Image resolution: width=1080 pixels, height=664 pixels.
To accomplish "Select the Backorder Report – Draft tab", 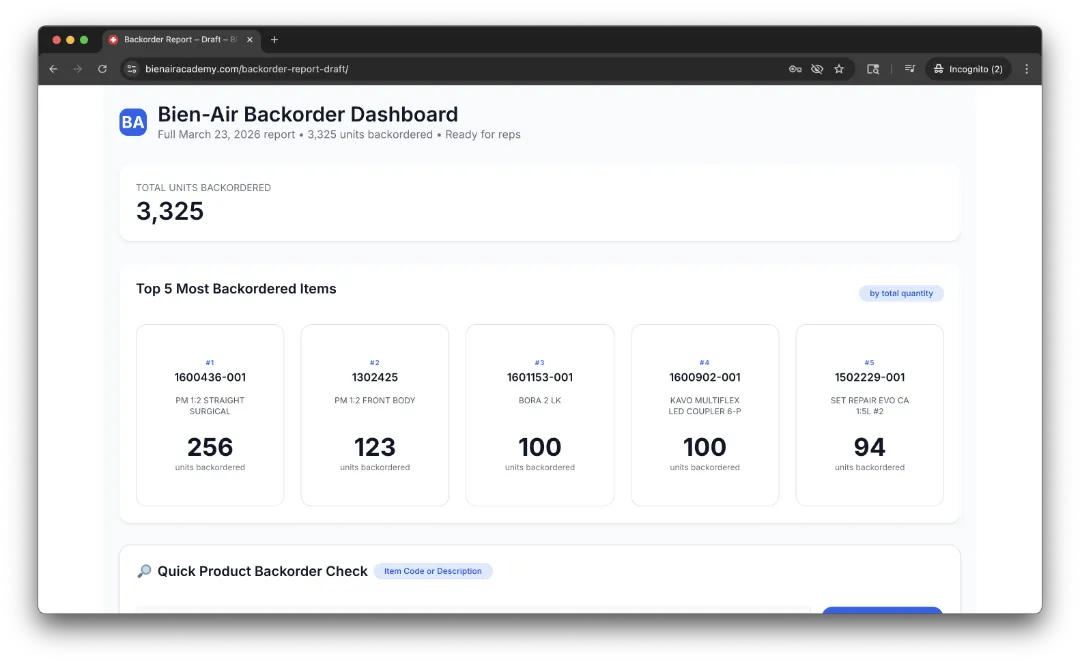I will [x=181, y=40].
